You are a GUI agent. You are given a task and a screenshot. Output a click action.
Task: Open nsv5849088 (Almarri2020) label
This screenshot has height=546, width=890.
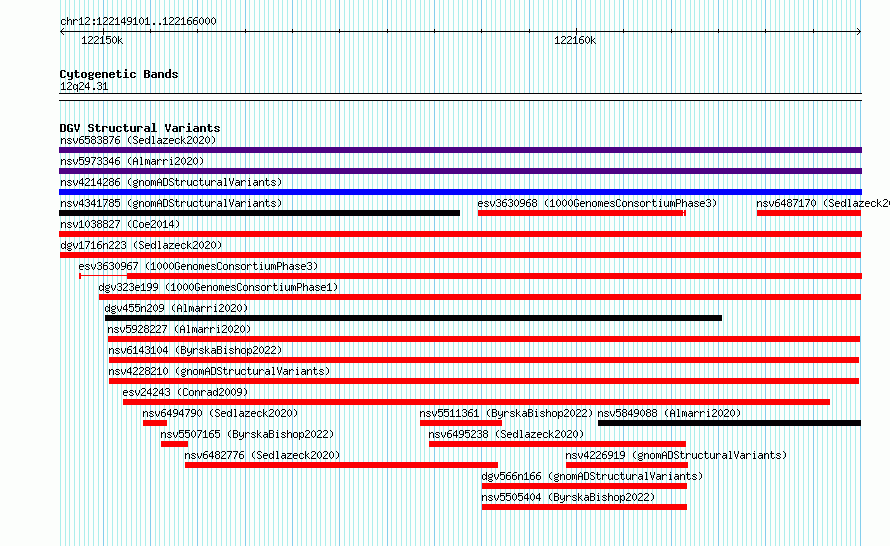[x=669, y=413]
